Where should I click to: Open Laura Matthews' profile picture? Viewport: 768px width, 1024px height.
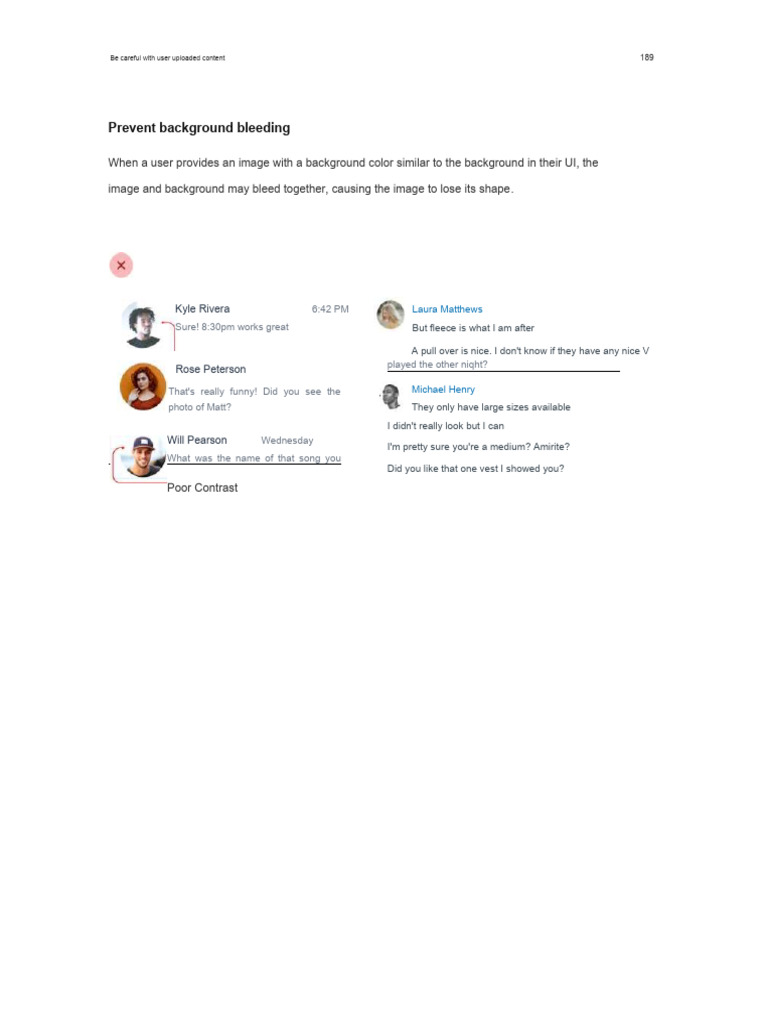coord(391,315)
